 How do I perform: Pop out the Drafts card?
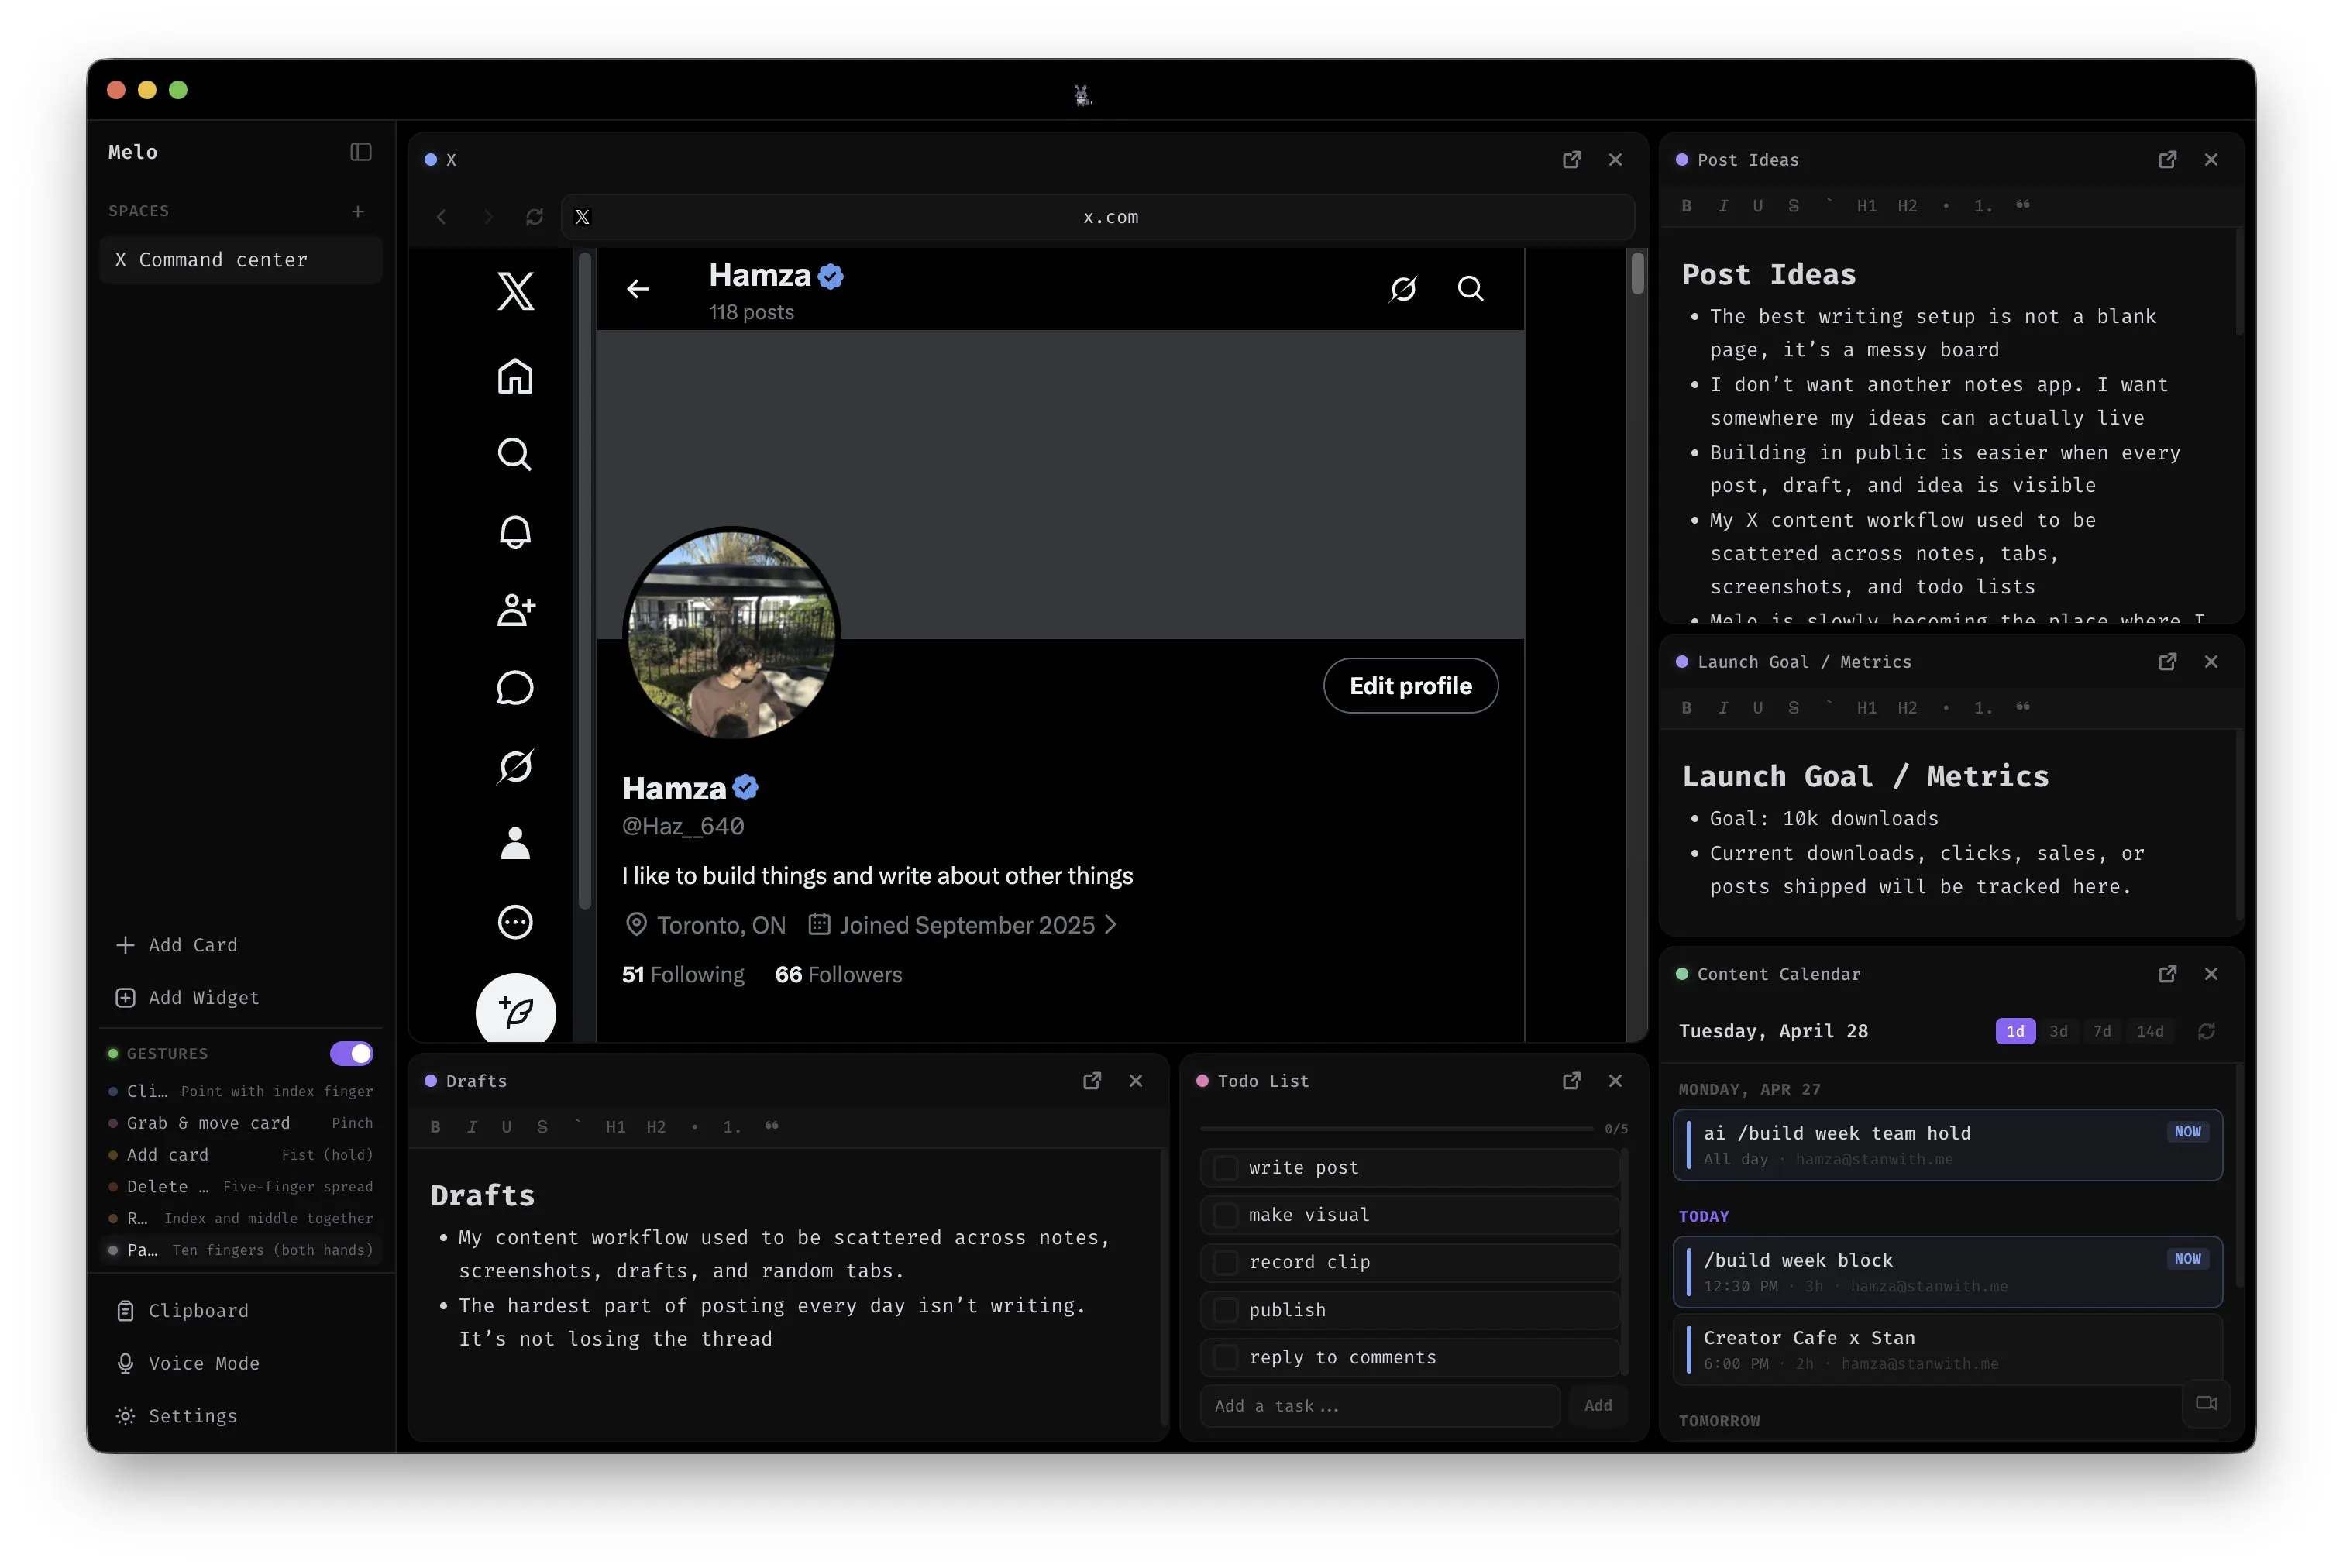pyautogui.click(x=1092, y=1081)
